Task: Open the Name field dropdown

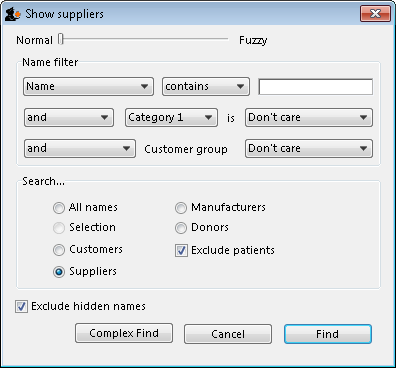Action: (88, 87)
